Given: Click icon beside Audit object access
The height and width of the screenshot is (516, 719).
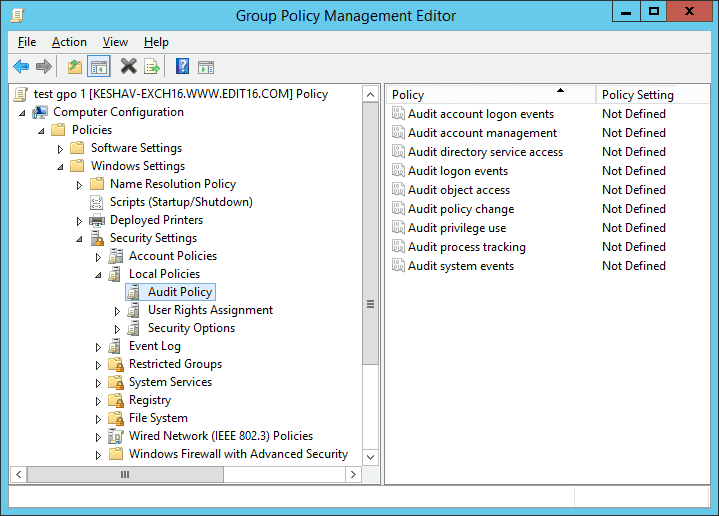Looking at the screenshot, I should coord(398,189).
